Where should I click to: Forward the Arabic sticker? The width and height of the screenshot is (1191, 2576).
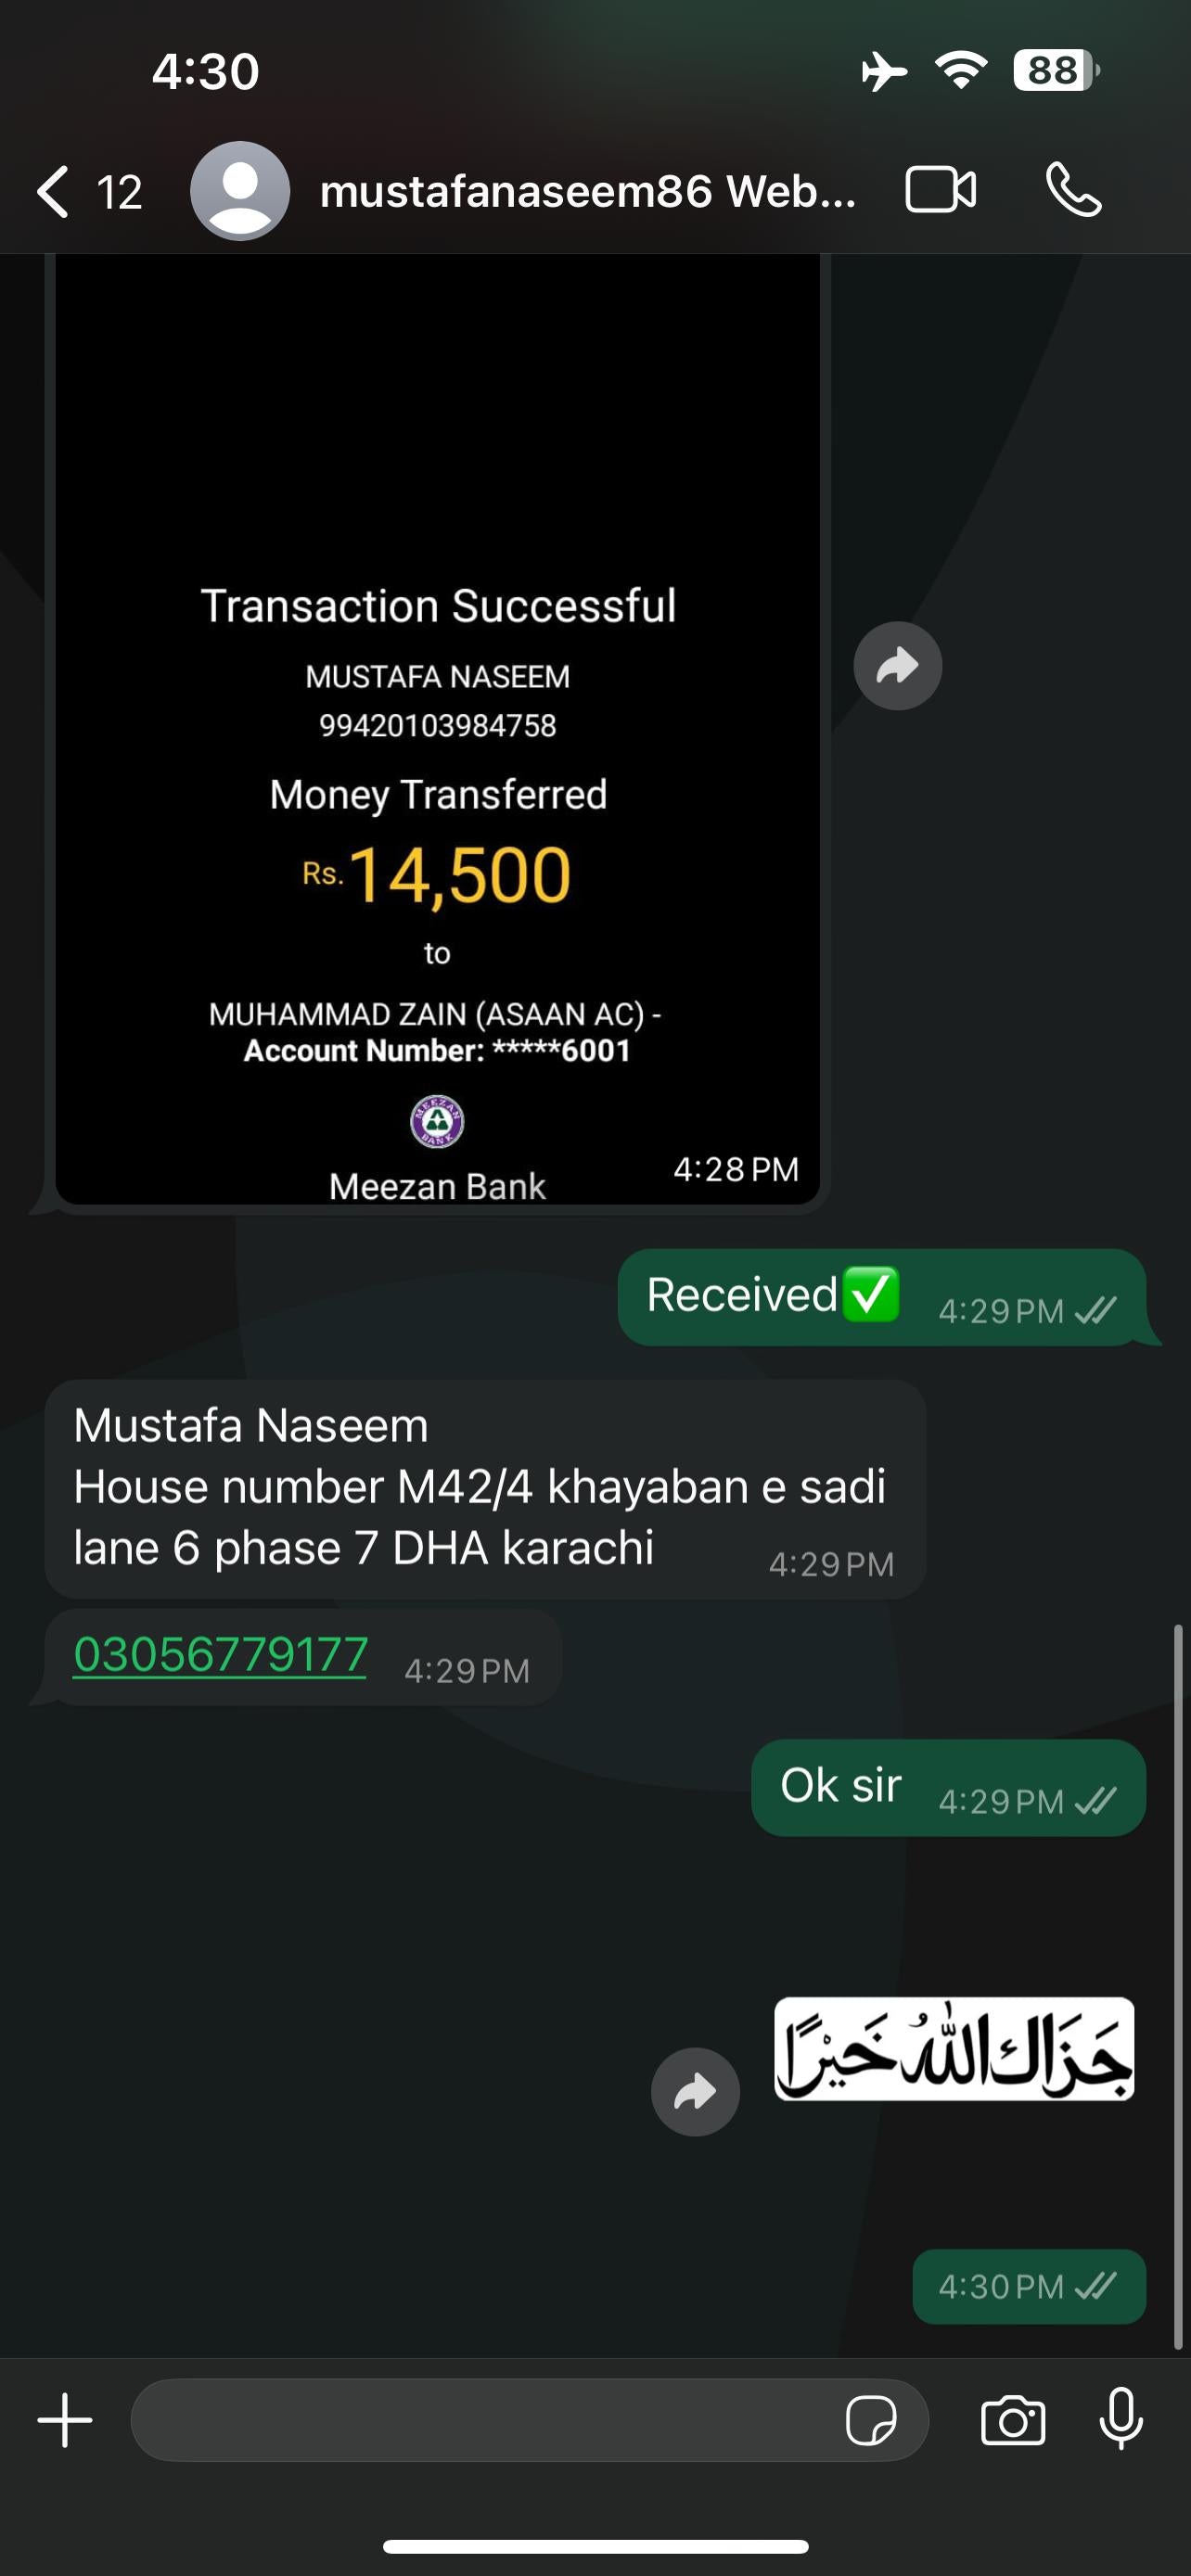pyautogui.click(x=695, y=2091)
